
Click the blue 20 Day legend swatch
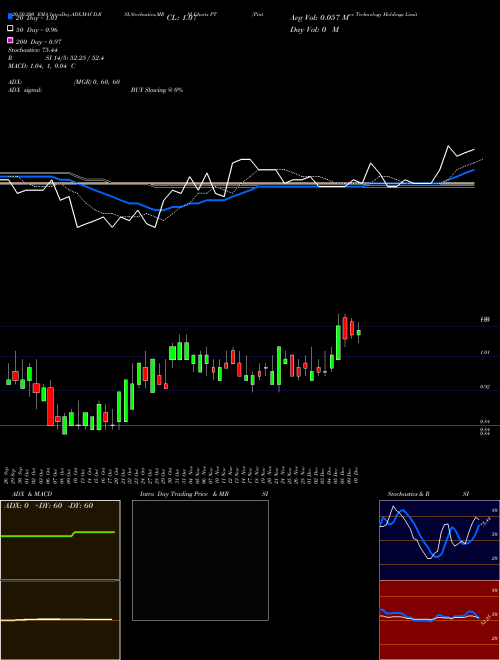click(11, 17)
